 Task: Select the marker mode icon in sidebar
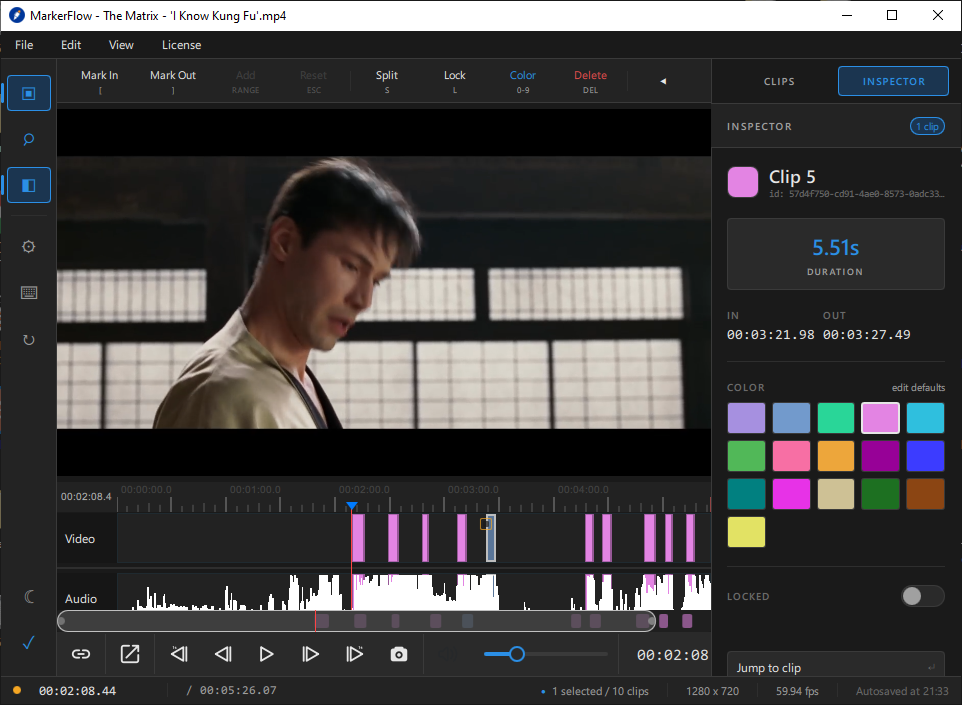pyautogui.click(x=29, y=93)
